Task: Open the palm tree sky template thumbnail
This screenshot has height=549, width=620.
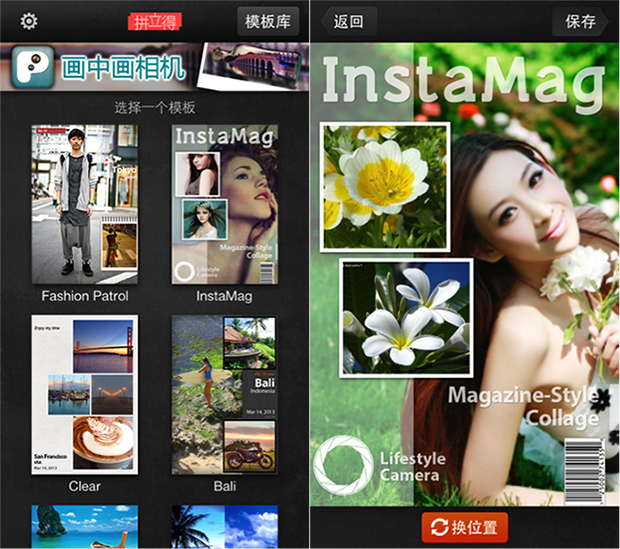Action: click(x=225, y=526)
